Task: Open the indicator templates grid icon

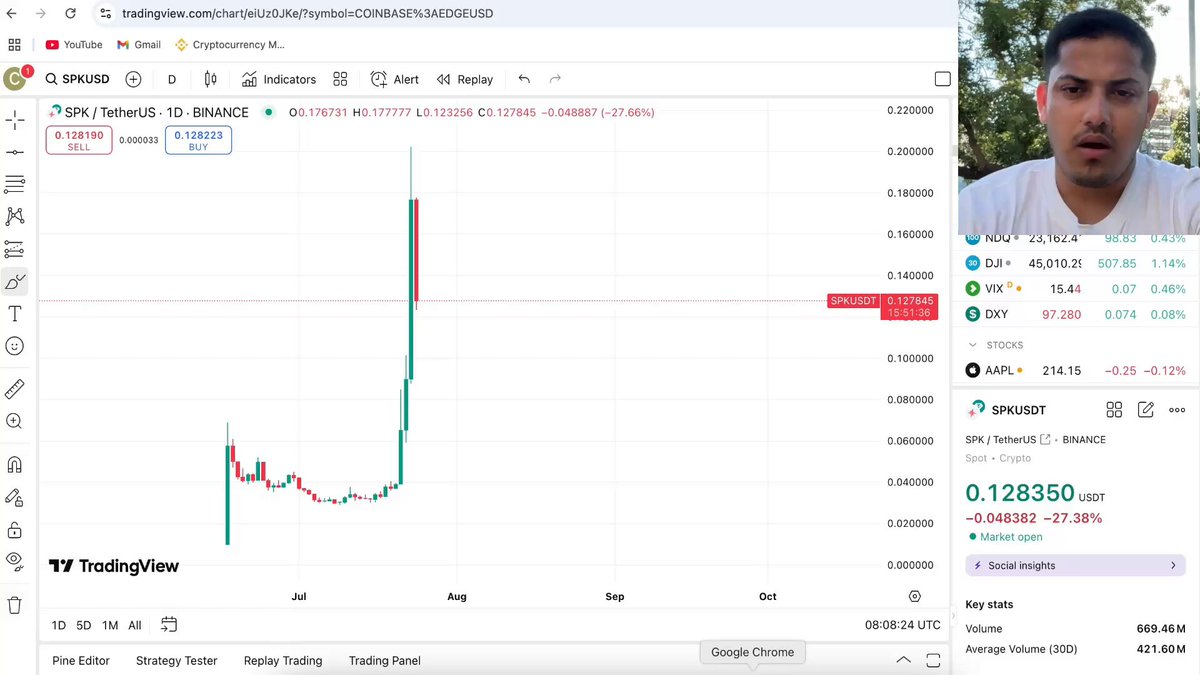Action: click(340, 79)
